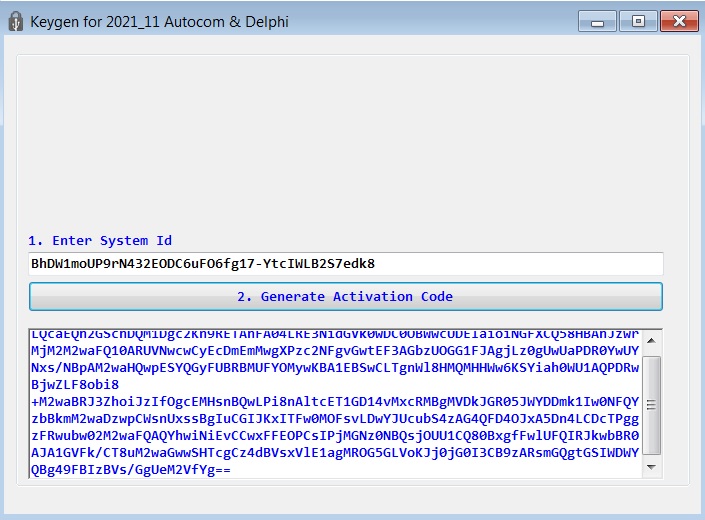The width and height of the screenshot is (705, 520).
Task: Click the code line starting AJA1GVFk/CT8u
Action: 335,453
